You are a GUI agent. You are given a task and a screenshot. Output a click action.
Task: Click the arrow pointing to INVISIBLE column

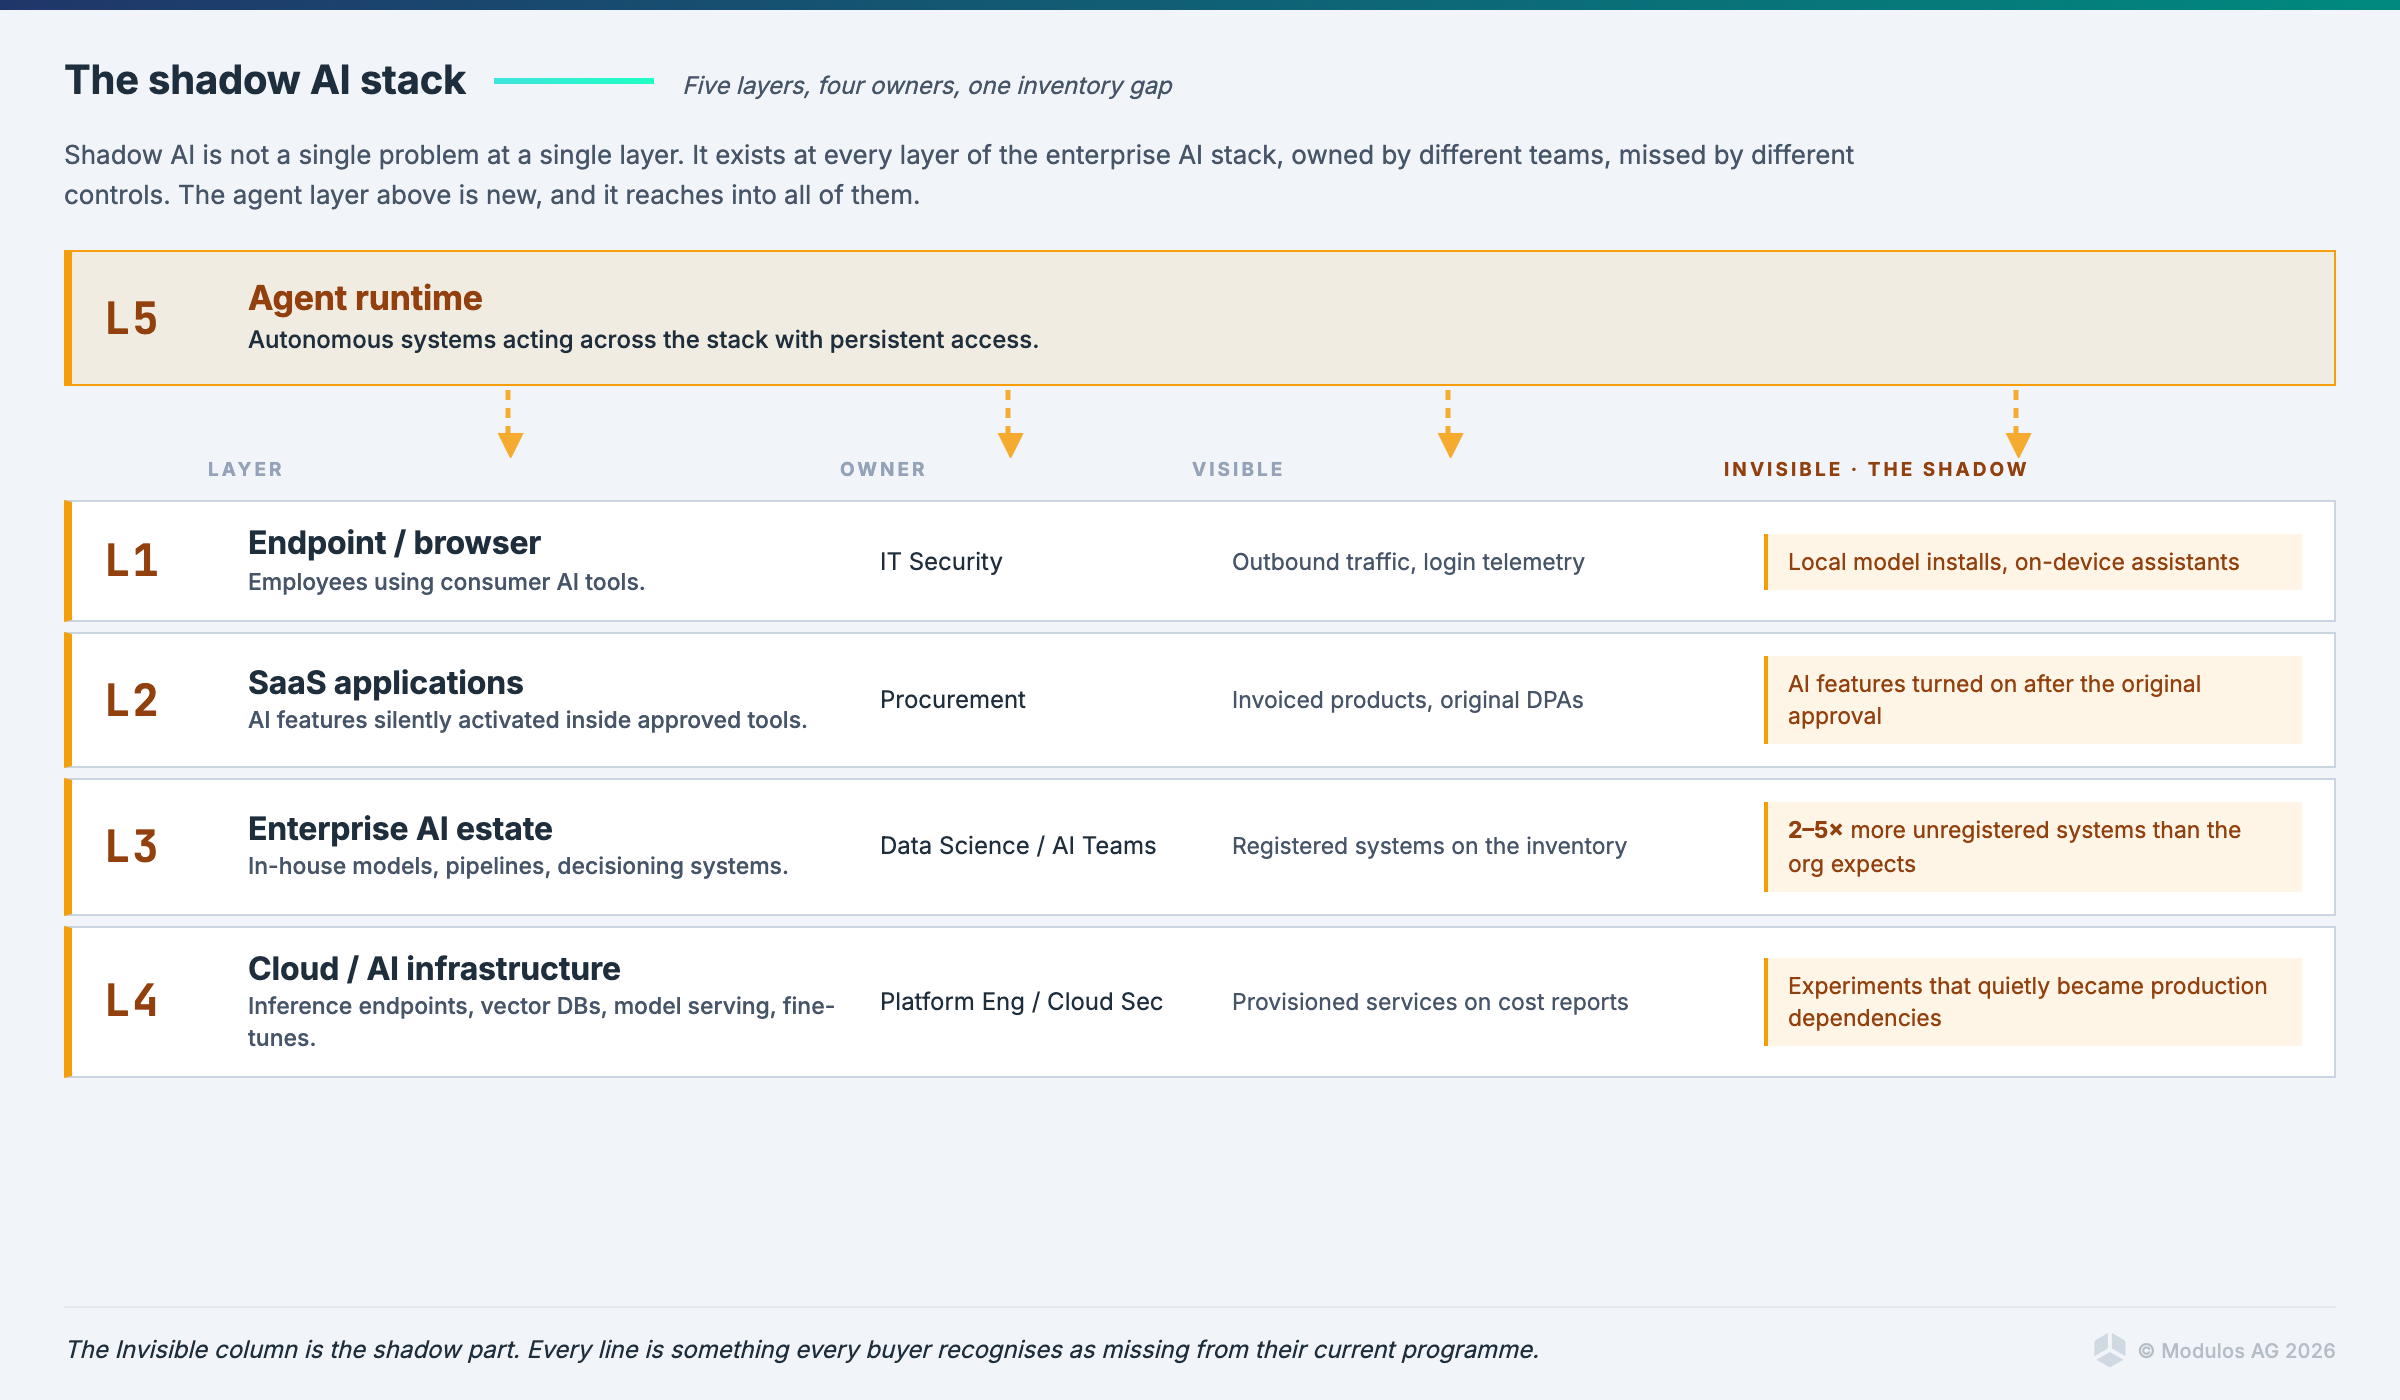point(2018,424)
